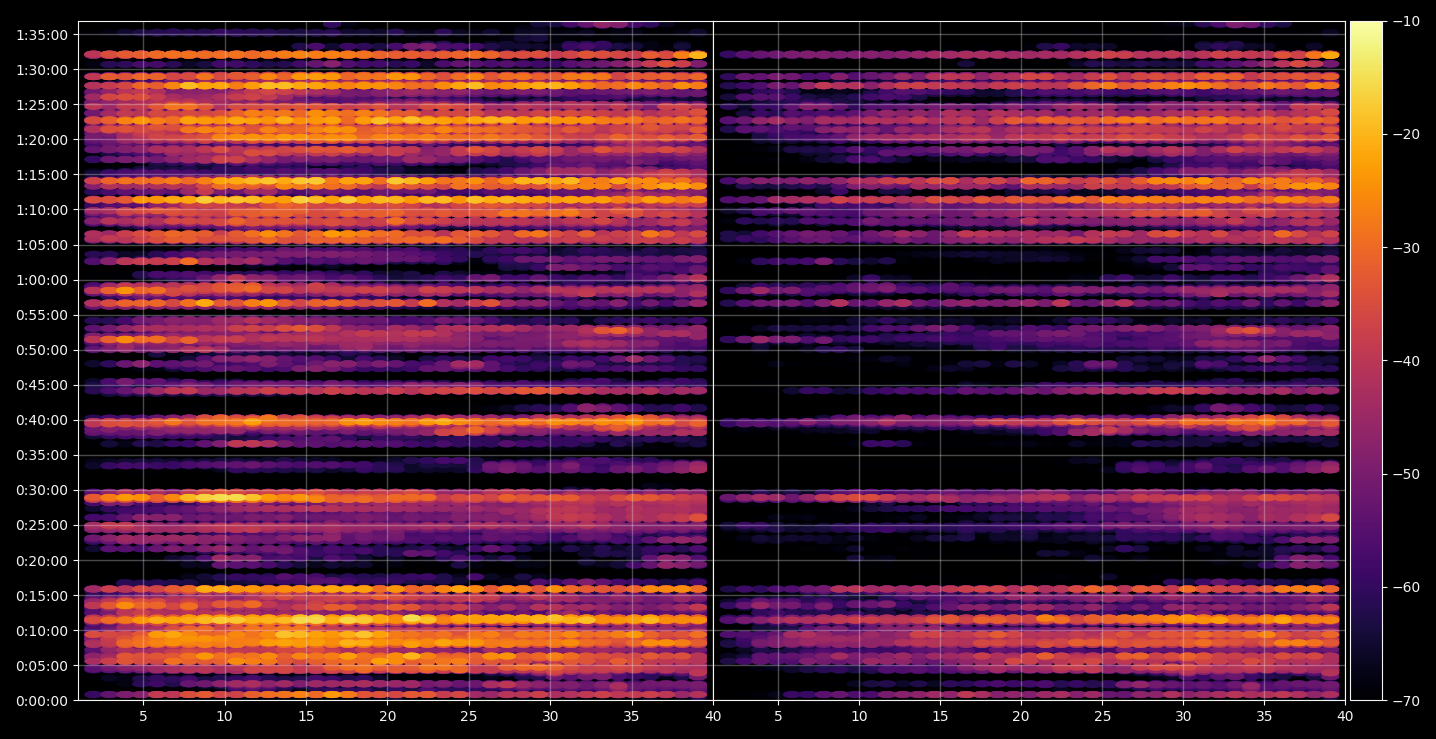Viewport: 1436px width, 739px height.
Task: Click the inferno colorbar gradient strip
Action: 1366,361
